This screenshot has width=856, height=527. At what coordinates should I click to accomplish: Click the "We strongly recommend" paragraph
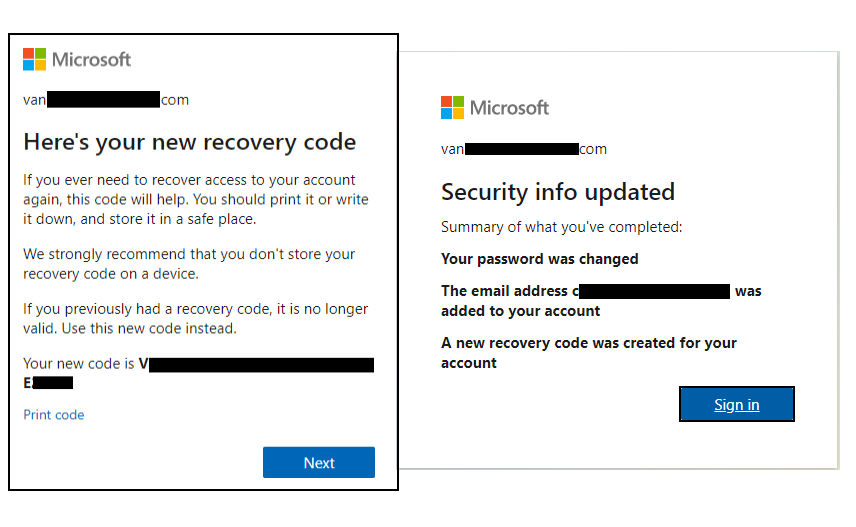pyautogui.click(x=189, y=264)
